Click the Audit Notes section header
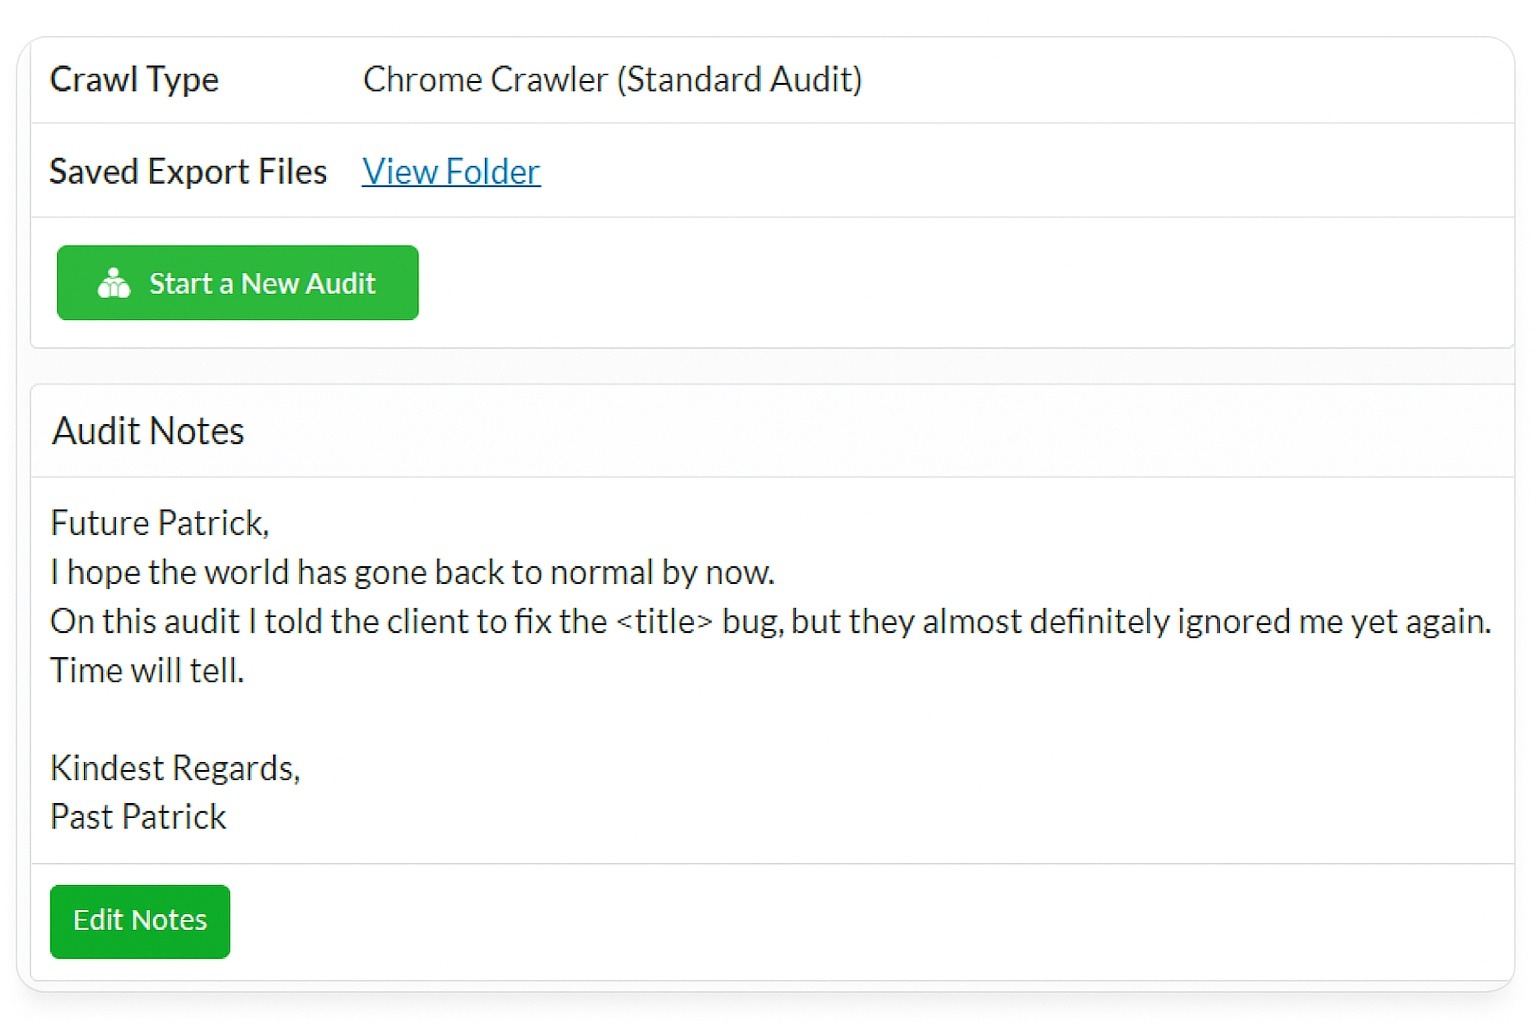1536x1024 pixels. click(147, 430)
